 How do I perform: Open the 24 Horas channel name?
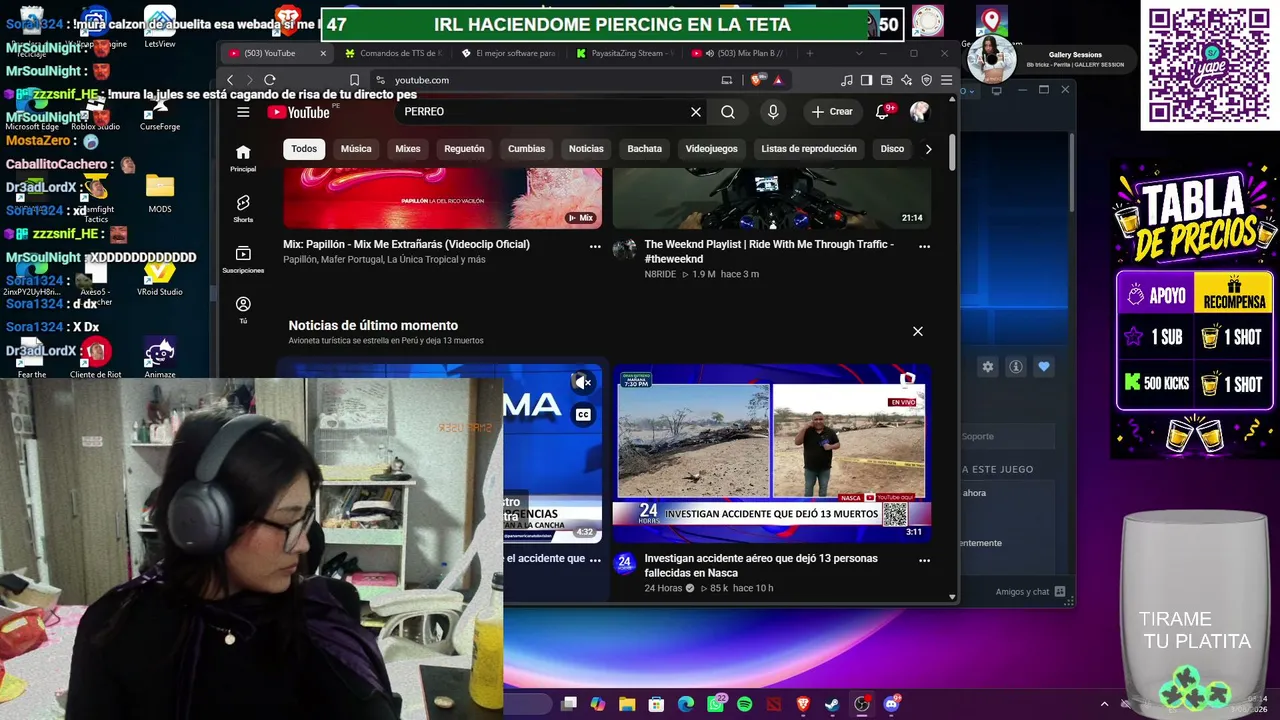[x=663, y=588]
